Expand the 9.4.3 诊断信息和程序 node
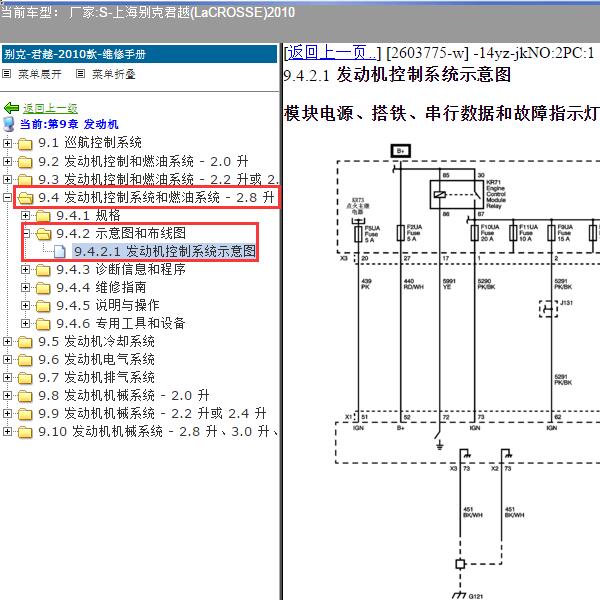Image resolution: width=600 pixels, height=600 pixels. (x=25, y=269)
